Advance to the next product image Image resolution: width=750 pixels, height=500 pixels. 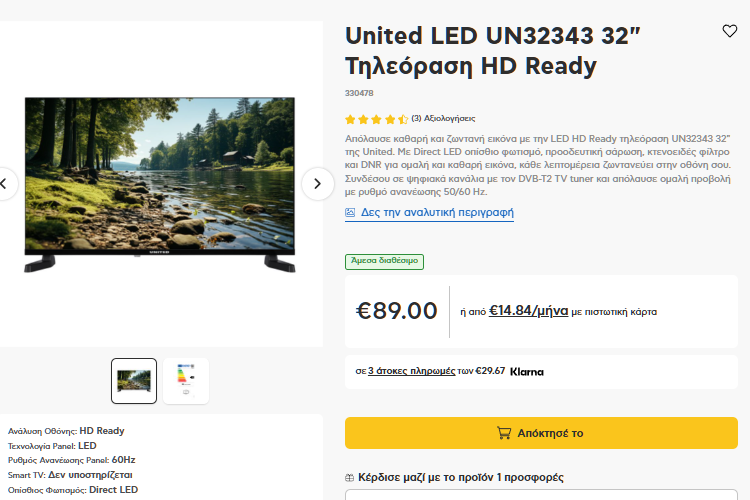coord(317,183)
